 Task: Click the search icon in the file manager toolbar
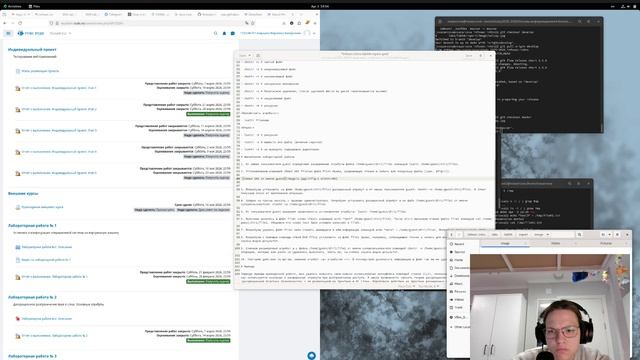pyautogui.click(x=579, y=235)
